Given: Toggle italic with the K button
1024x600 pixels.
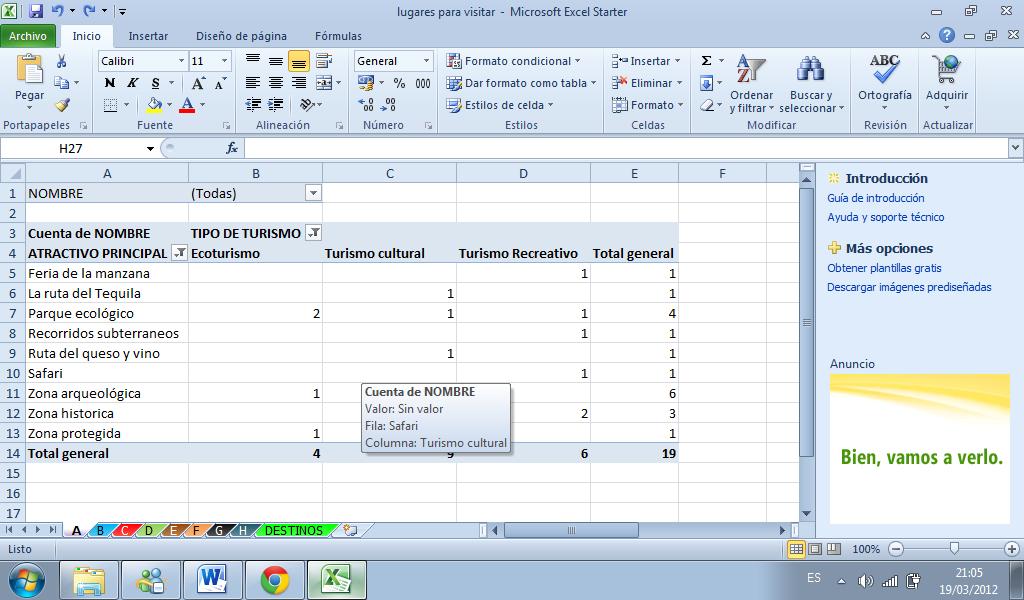Looking at the screenshot, I should tap(132, 83).
